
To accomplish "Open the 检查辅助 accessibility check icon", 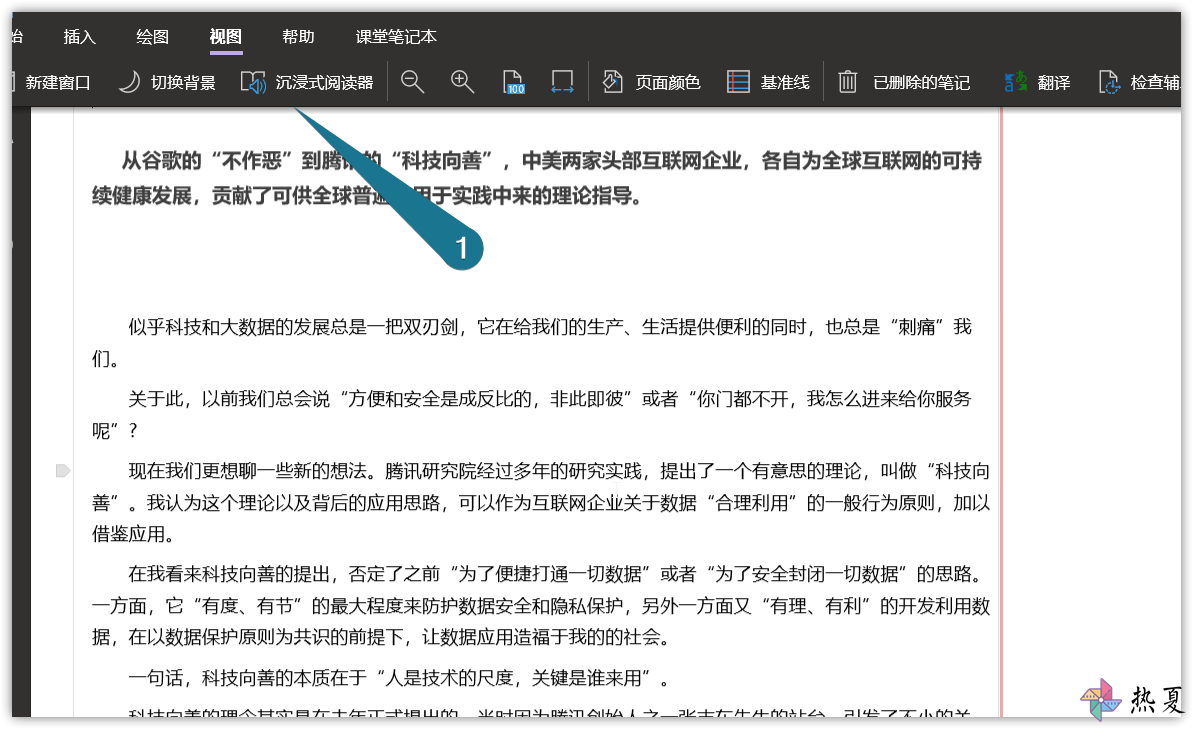I will 1109,82.
